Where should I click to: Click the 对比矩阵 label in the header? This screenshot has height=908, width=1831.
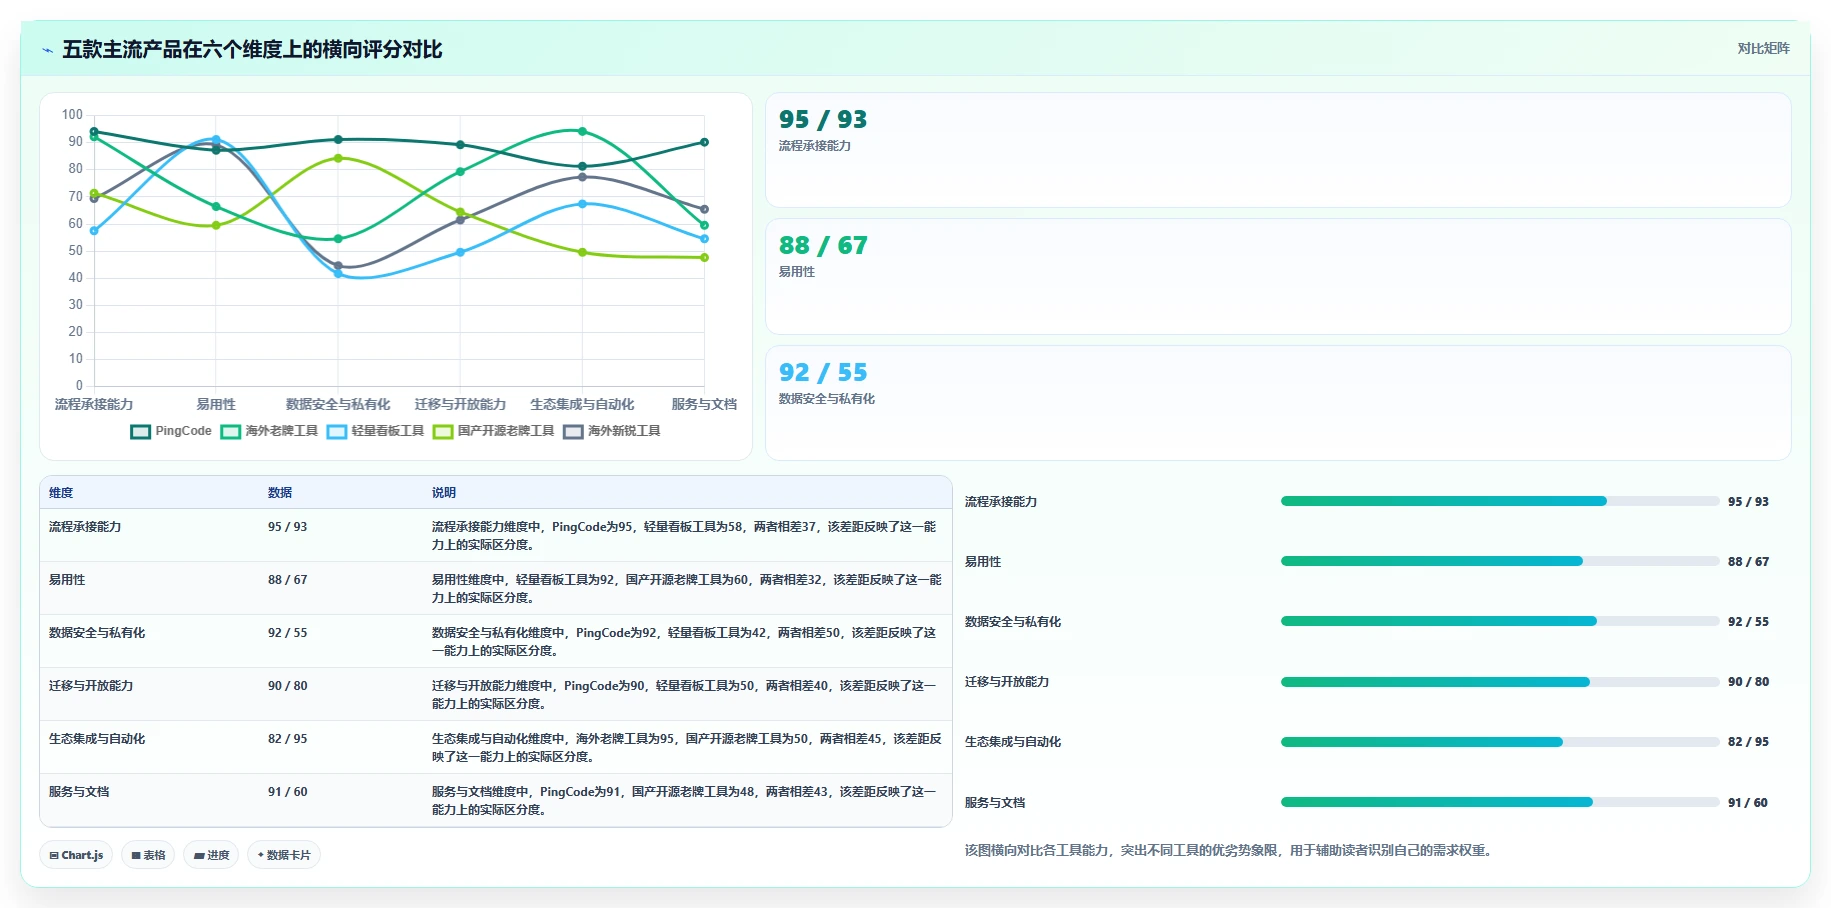(1763, 48)
